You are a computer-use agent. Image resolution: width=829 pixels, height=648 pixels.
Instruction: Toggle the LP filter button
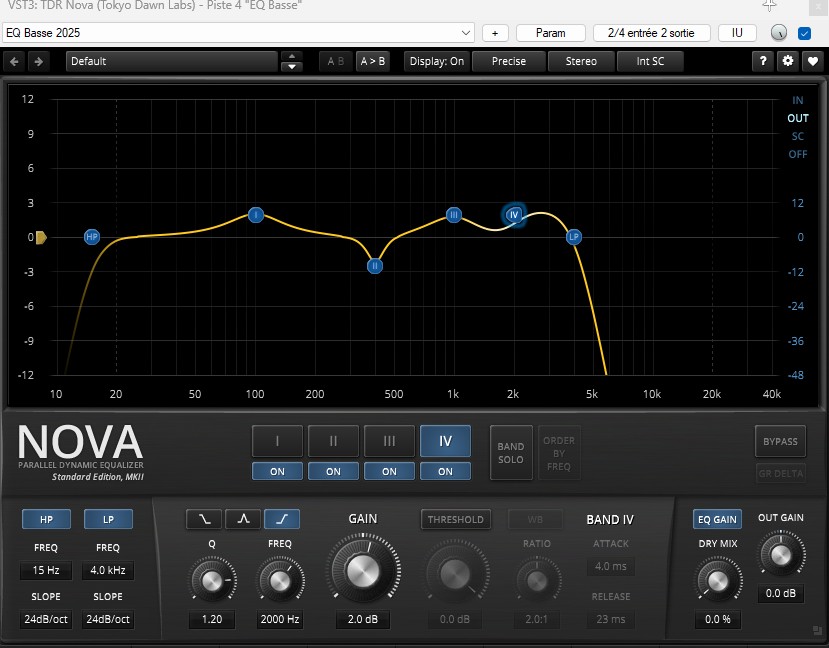108,520
